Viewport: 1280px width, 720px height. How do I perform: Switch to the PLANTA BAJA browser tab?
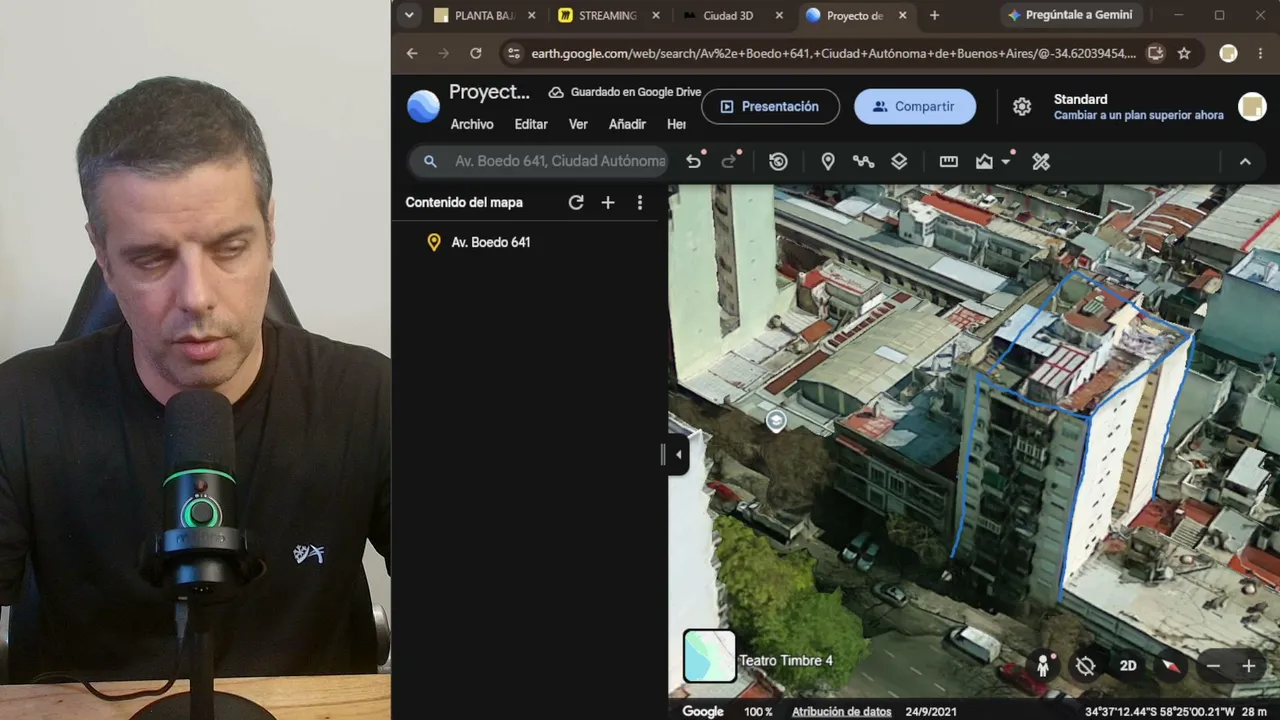pos(485,15)
